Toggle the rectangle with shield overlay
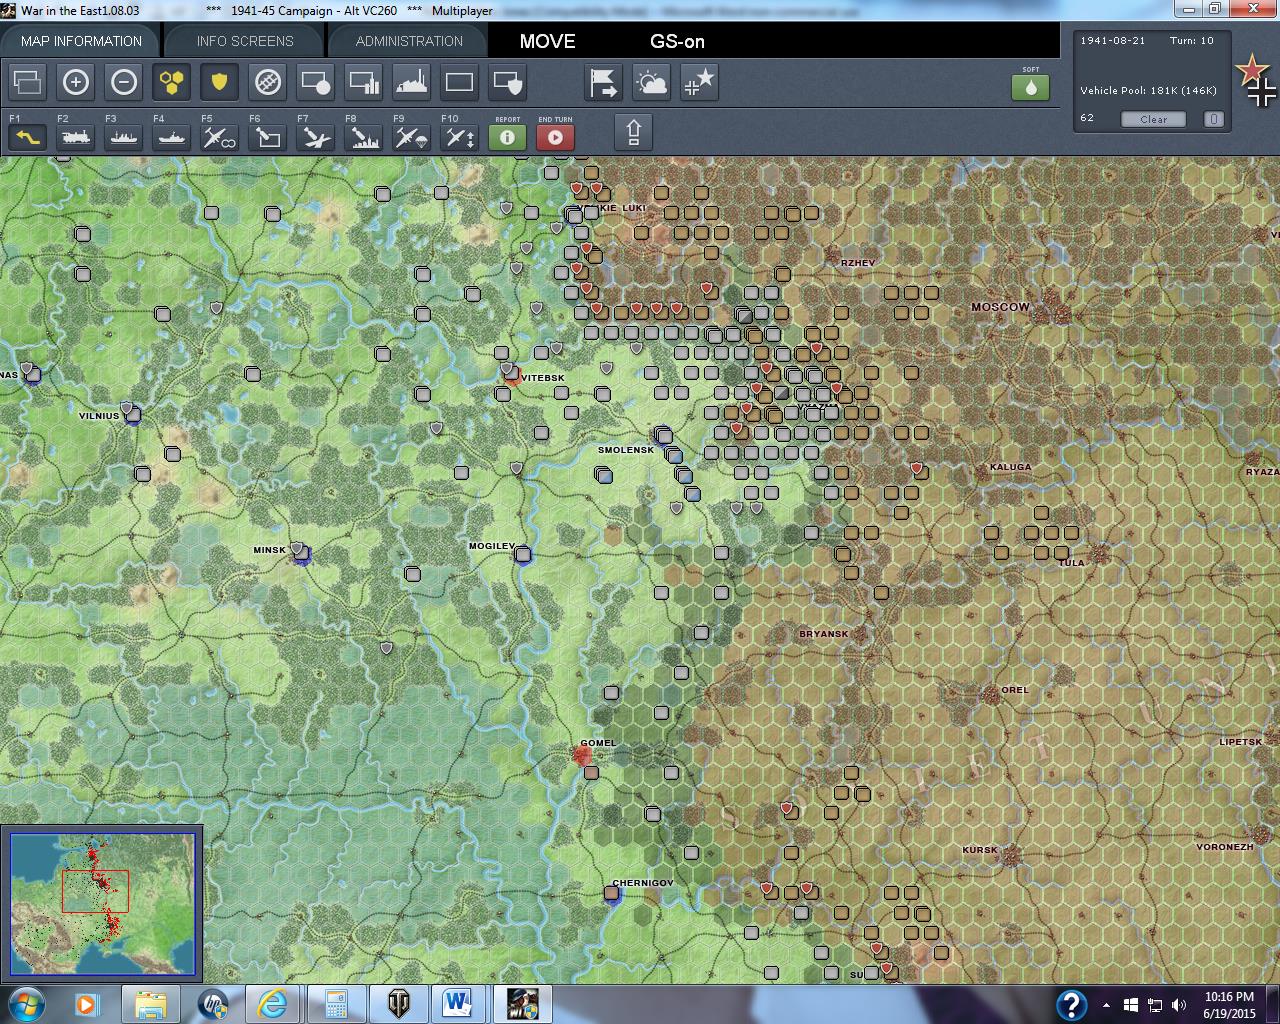The height and width of the screenshot is (1024, 1280). point(507,82)
